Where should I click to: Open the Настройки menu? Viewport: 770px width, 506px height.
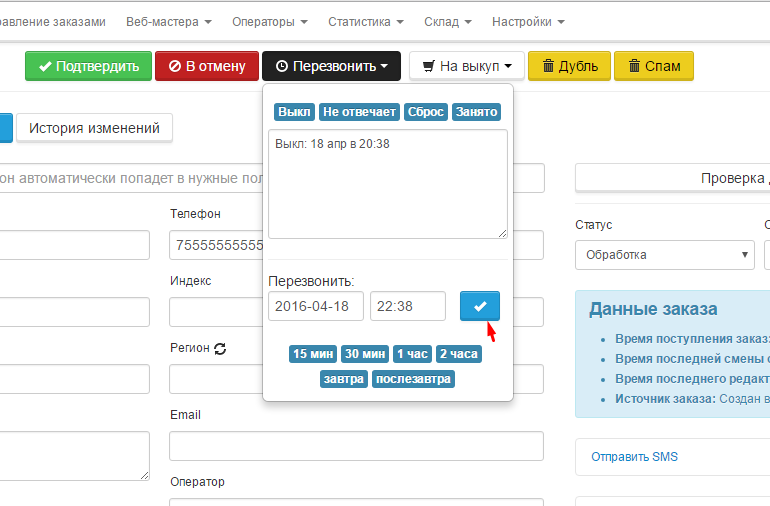(528, 22)
